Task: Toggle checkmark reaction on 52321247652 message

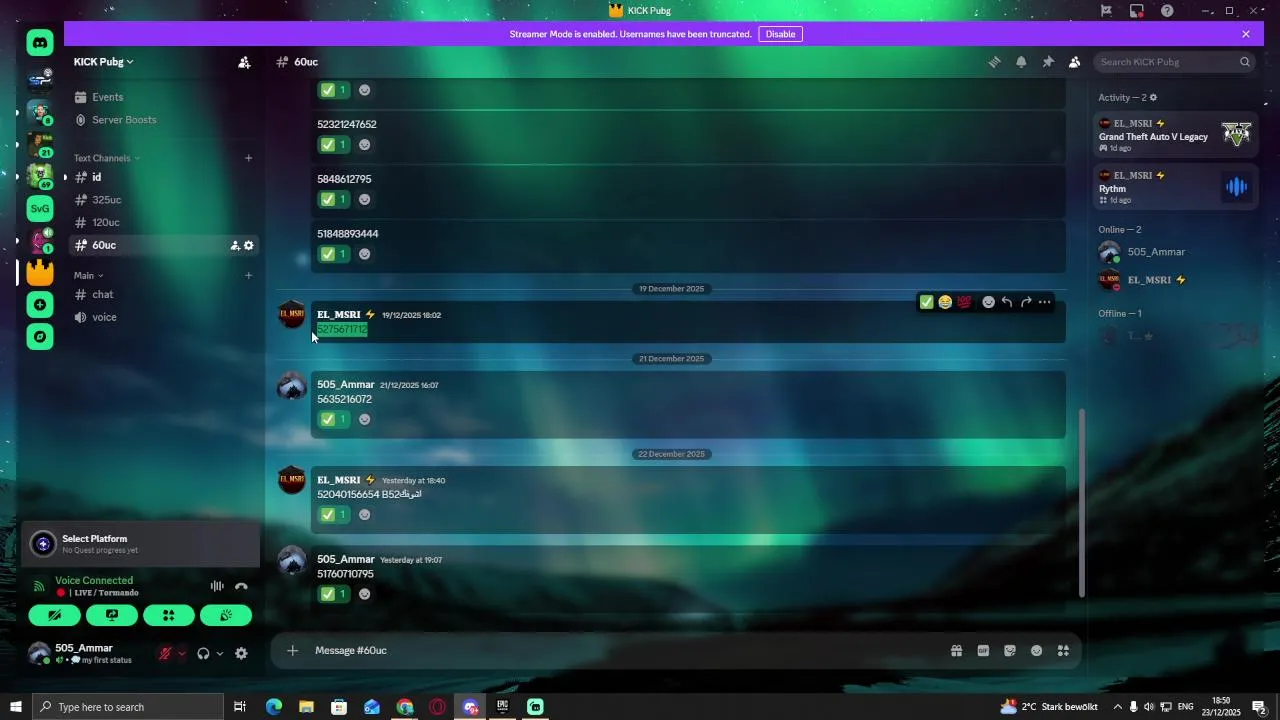Action: coord(333,145)
